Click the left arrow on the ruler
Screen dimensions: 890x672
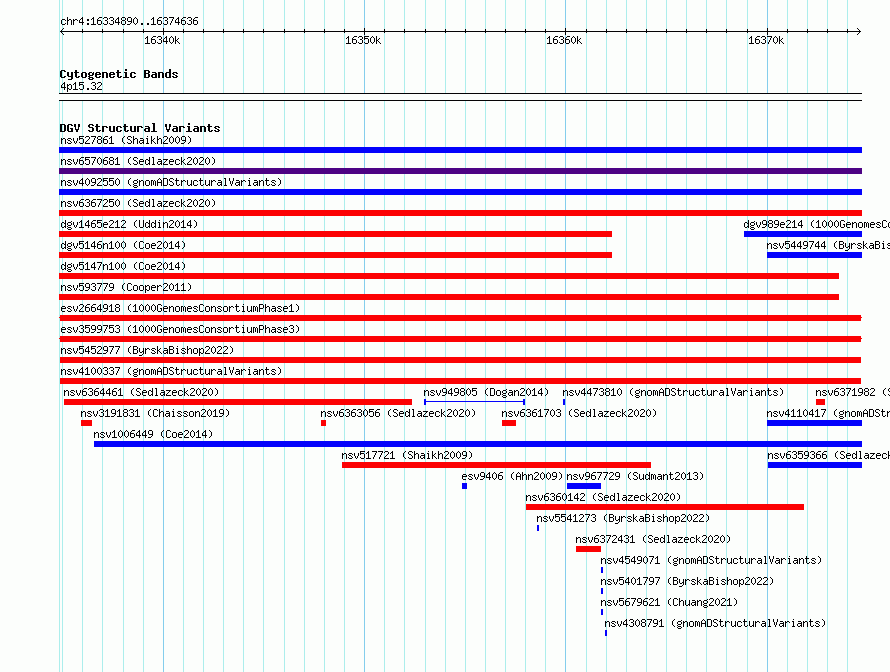click(x=62, y=32)
